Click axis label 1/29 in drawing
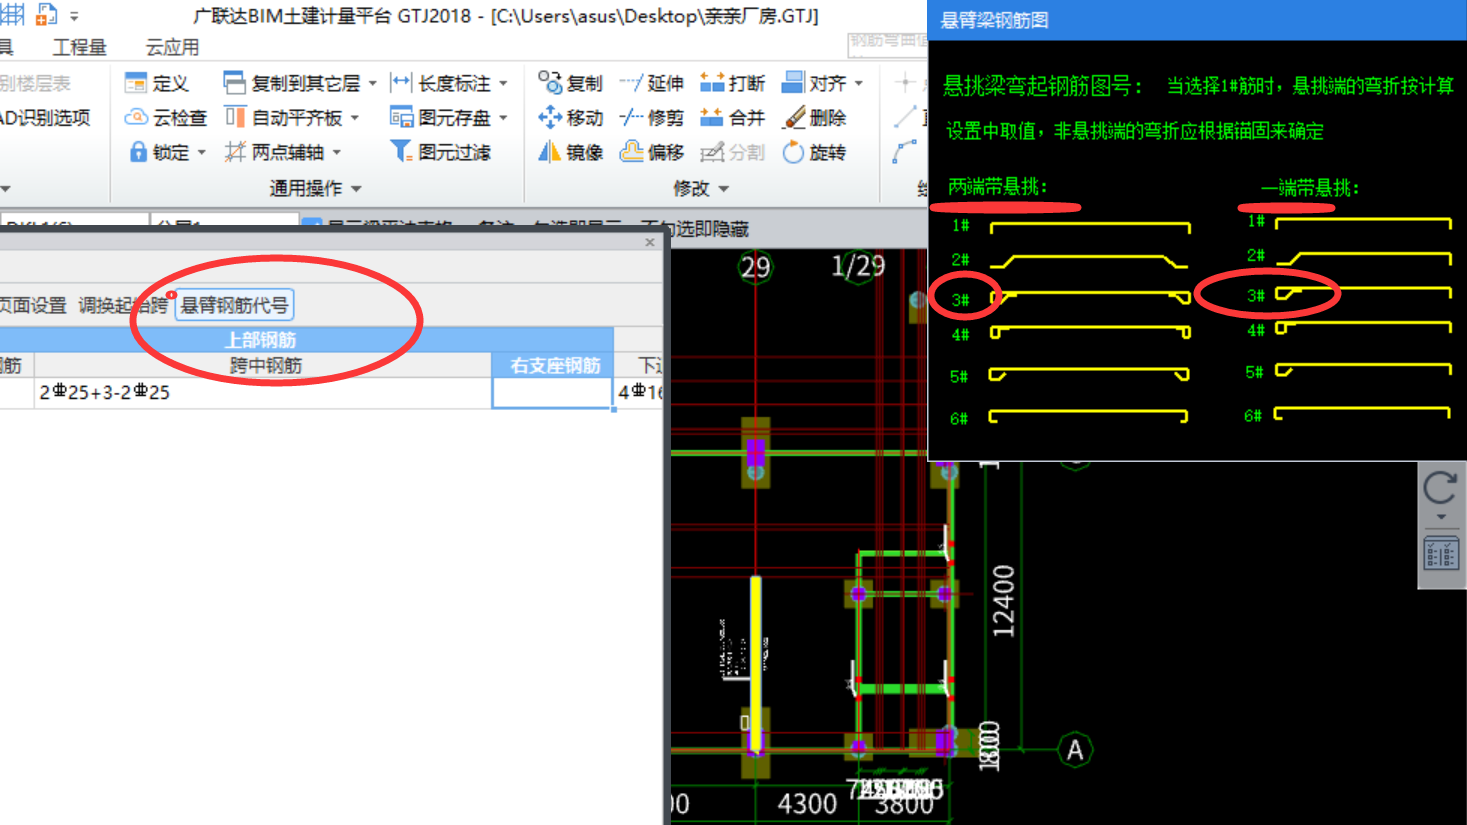Screen dimensions: 1467x825 [858, 266]
